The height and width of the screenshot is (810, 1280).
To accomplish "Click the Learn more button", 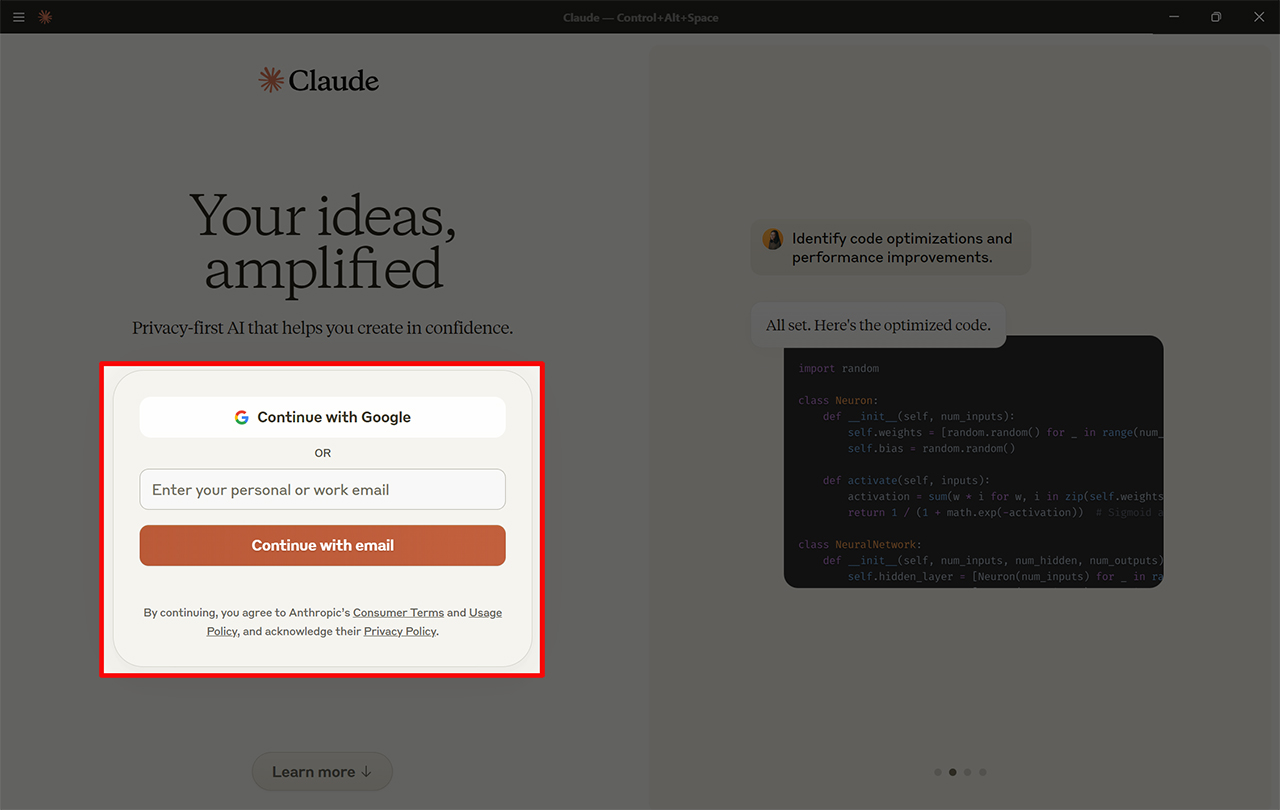I will tap(322, 772).
